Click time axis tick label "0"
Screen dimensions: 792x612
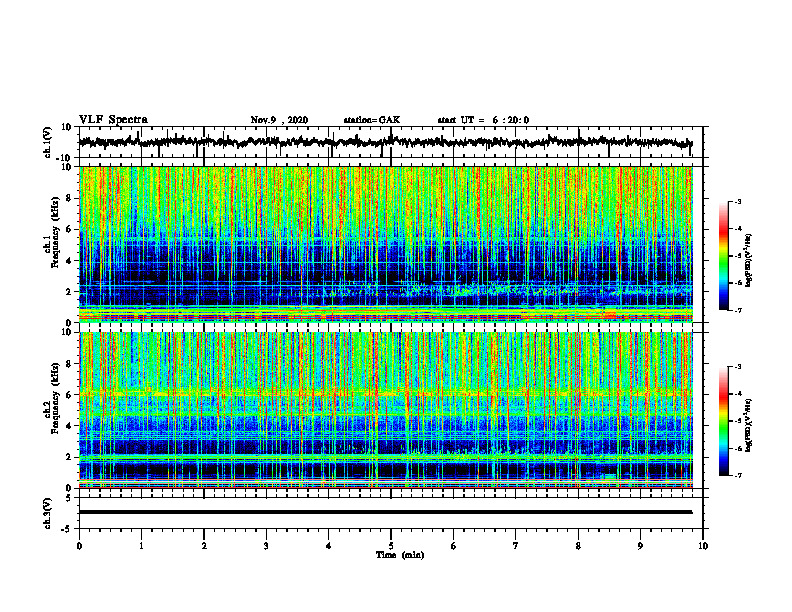pos(79,546)
